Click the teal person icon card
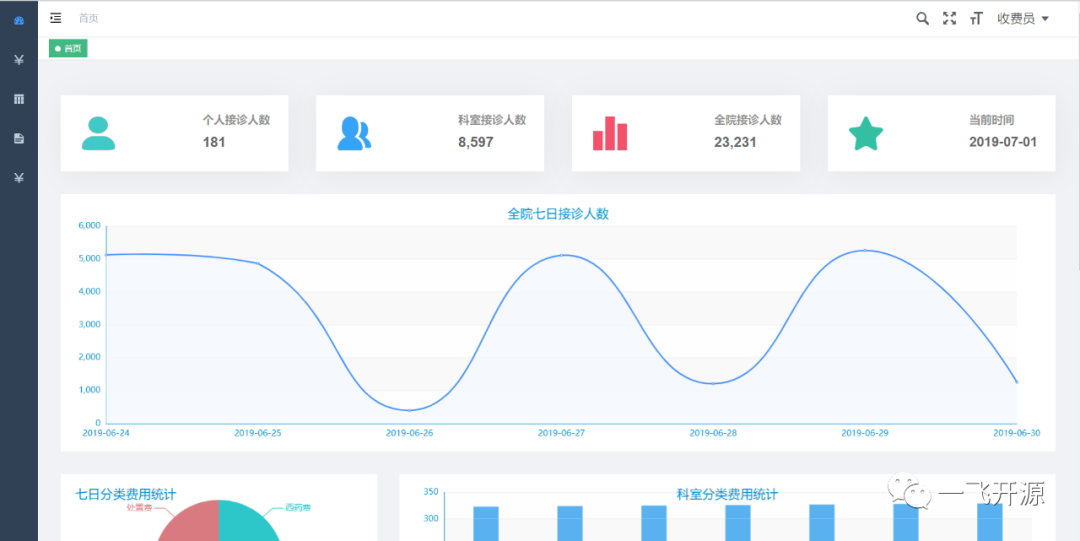This screenshot has width=1080, height=541. tap(98, 133)
